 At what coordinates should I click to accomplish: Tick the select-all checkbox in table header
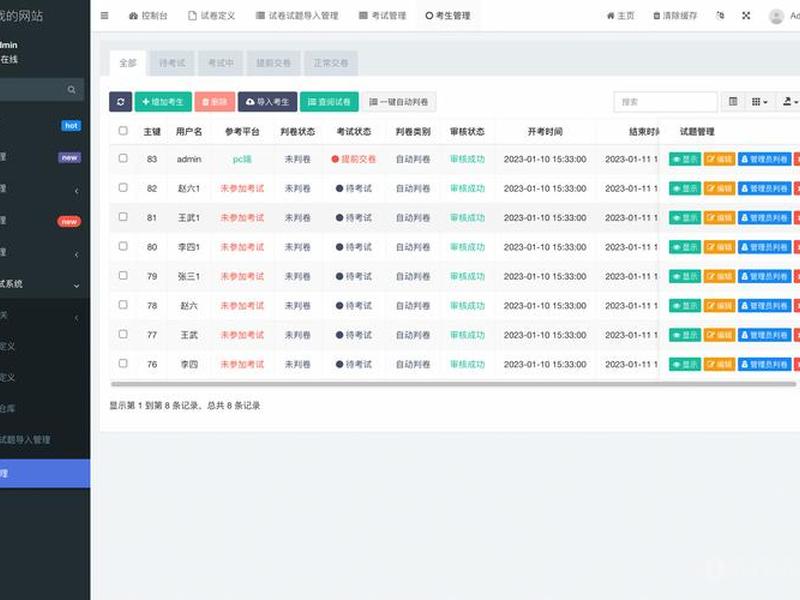pos(123,131)
